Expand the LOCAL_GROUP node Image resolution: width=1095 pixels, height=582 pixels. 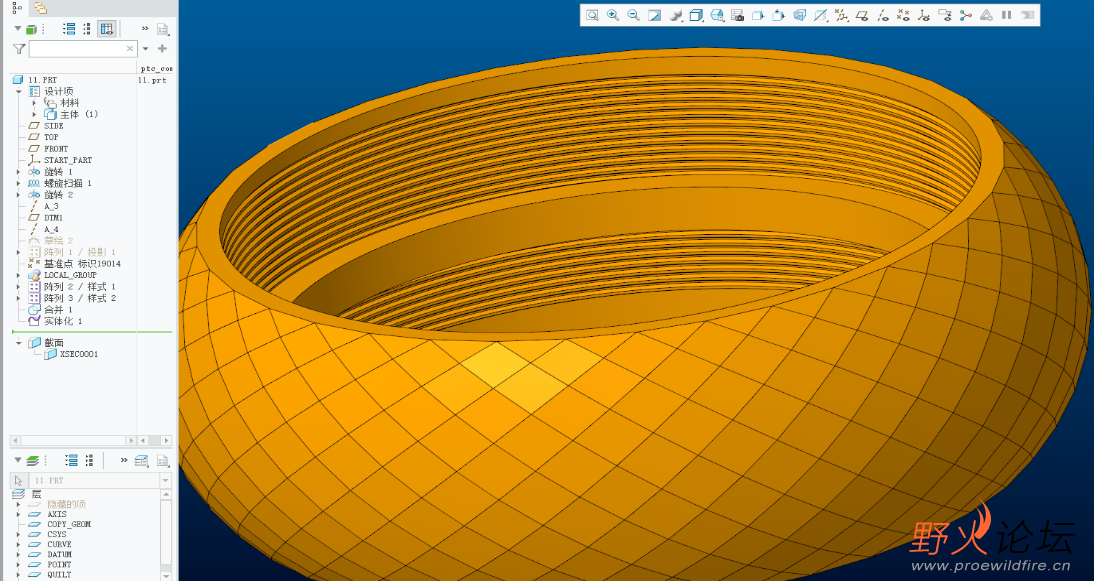coord(19,275)
